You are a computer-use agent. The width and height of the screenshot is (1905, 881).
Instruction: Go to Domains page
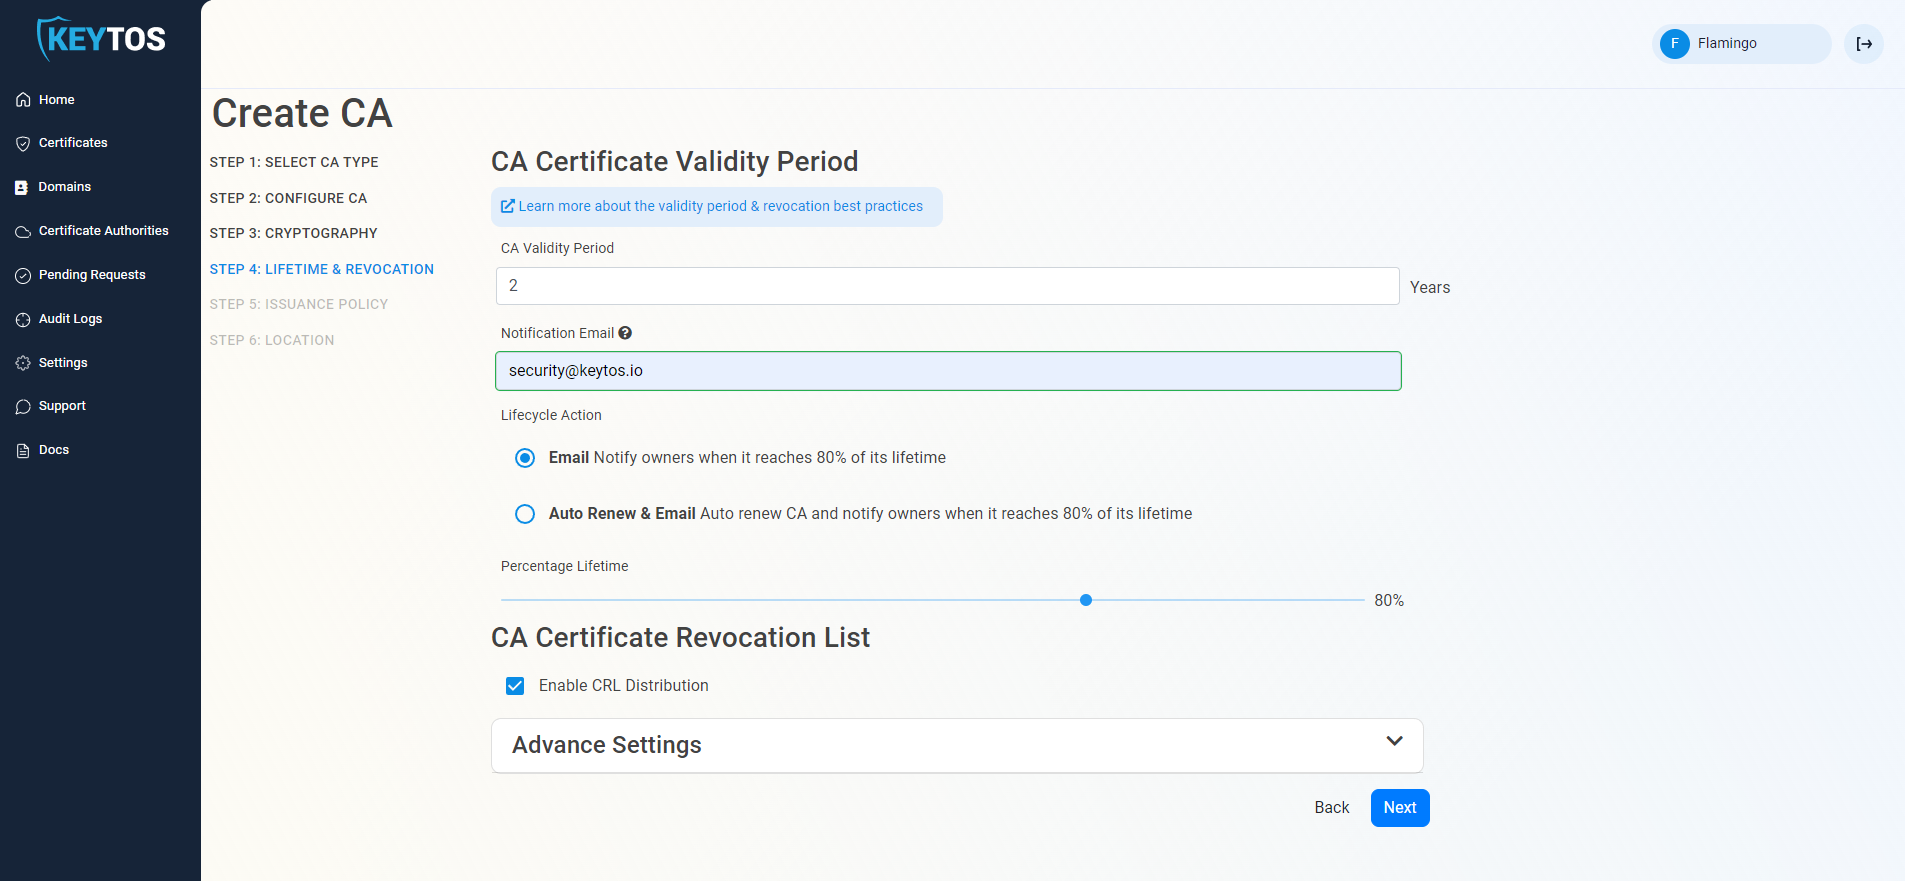[x=65, y=187]
